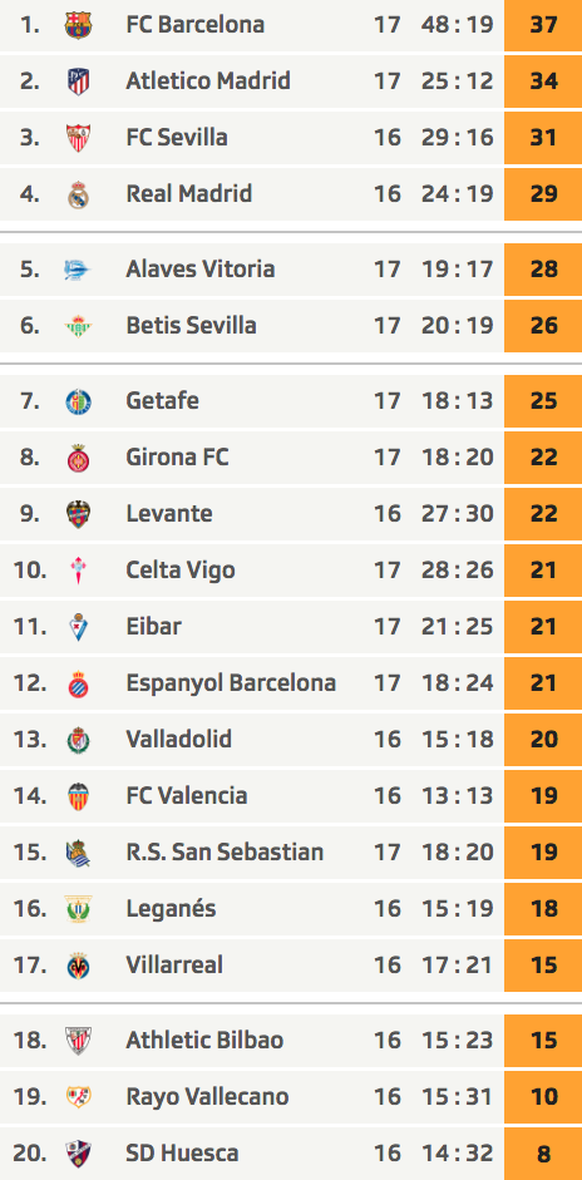582x1180 pixels.
Task: Open the Girona FC team link
Action: tap(178, 458)
